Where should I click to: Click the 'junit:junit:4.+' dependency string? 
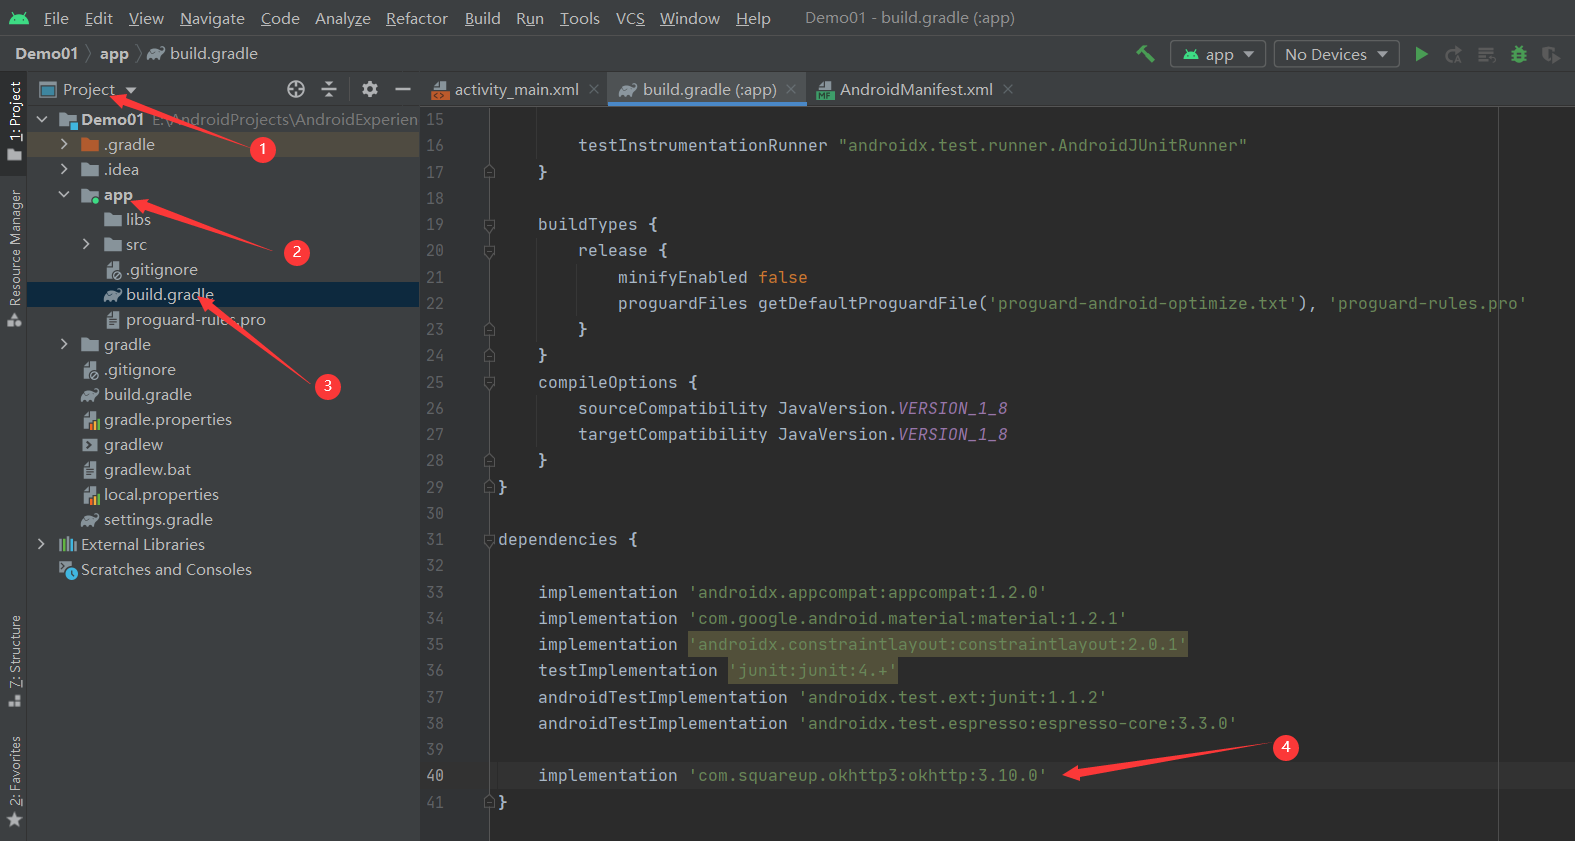click(812, 670)
